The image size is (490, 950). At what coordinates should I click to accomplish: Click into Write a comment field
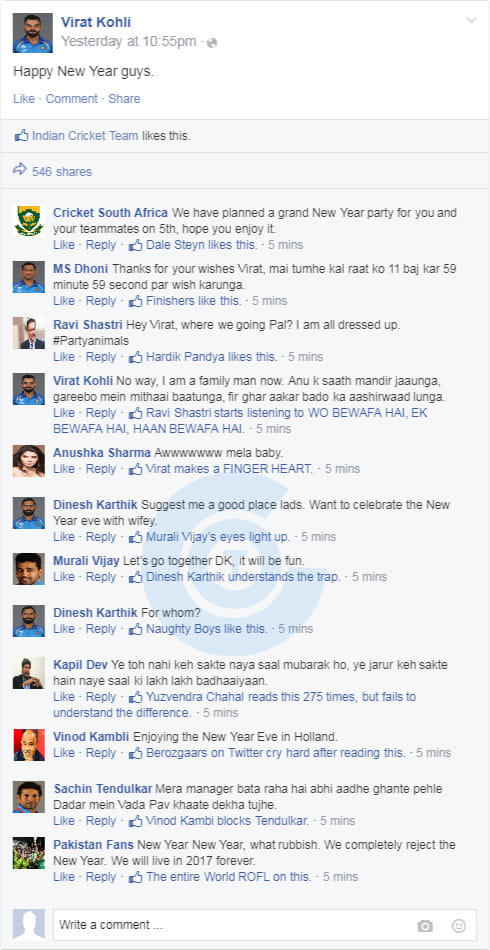click(265, 925)
